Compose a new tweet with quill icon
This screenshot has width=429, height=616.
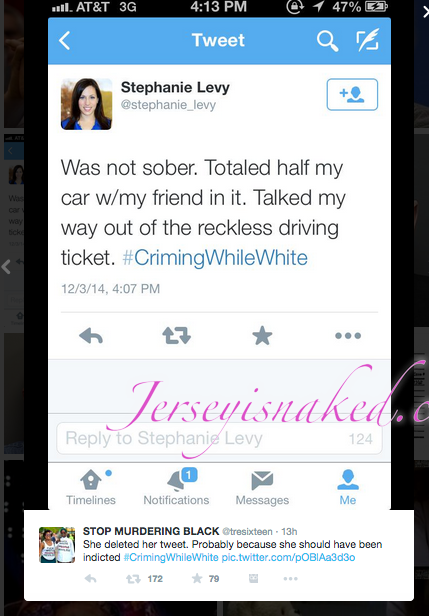pos(368,40)
